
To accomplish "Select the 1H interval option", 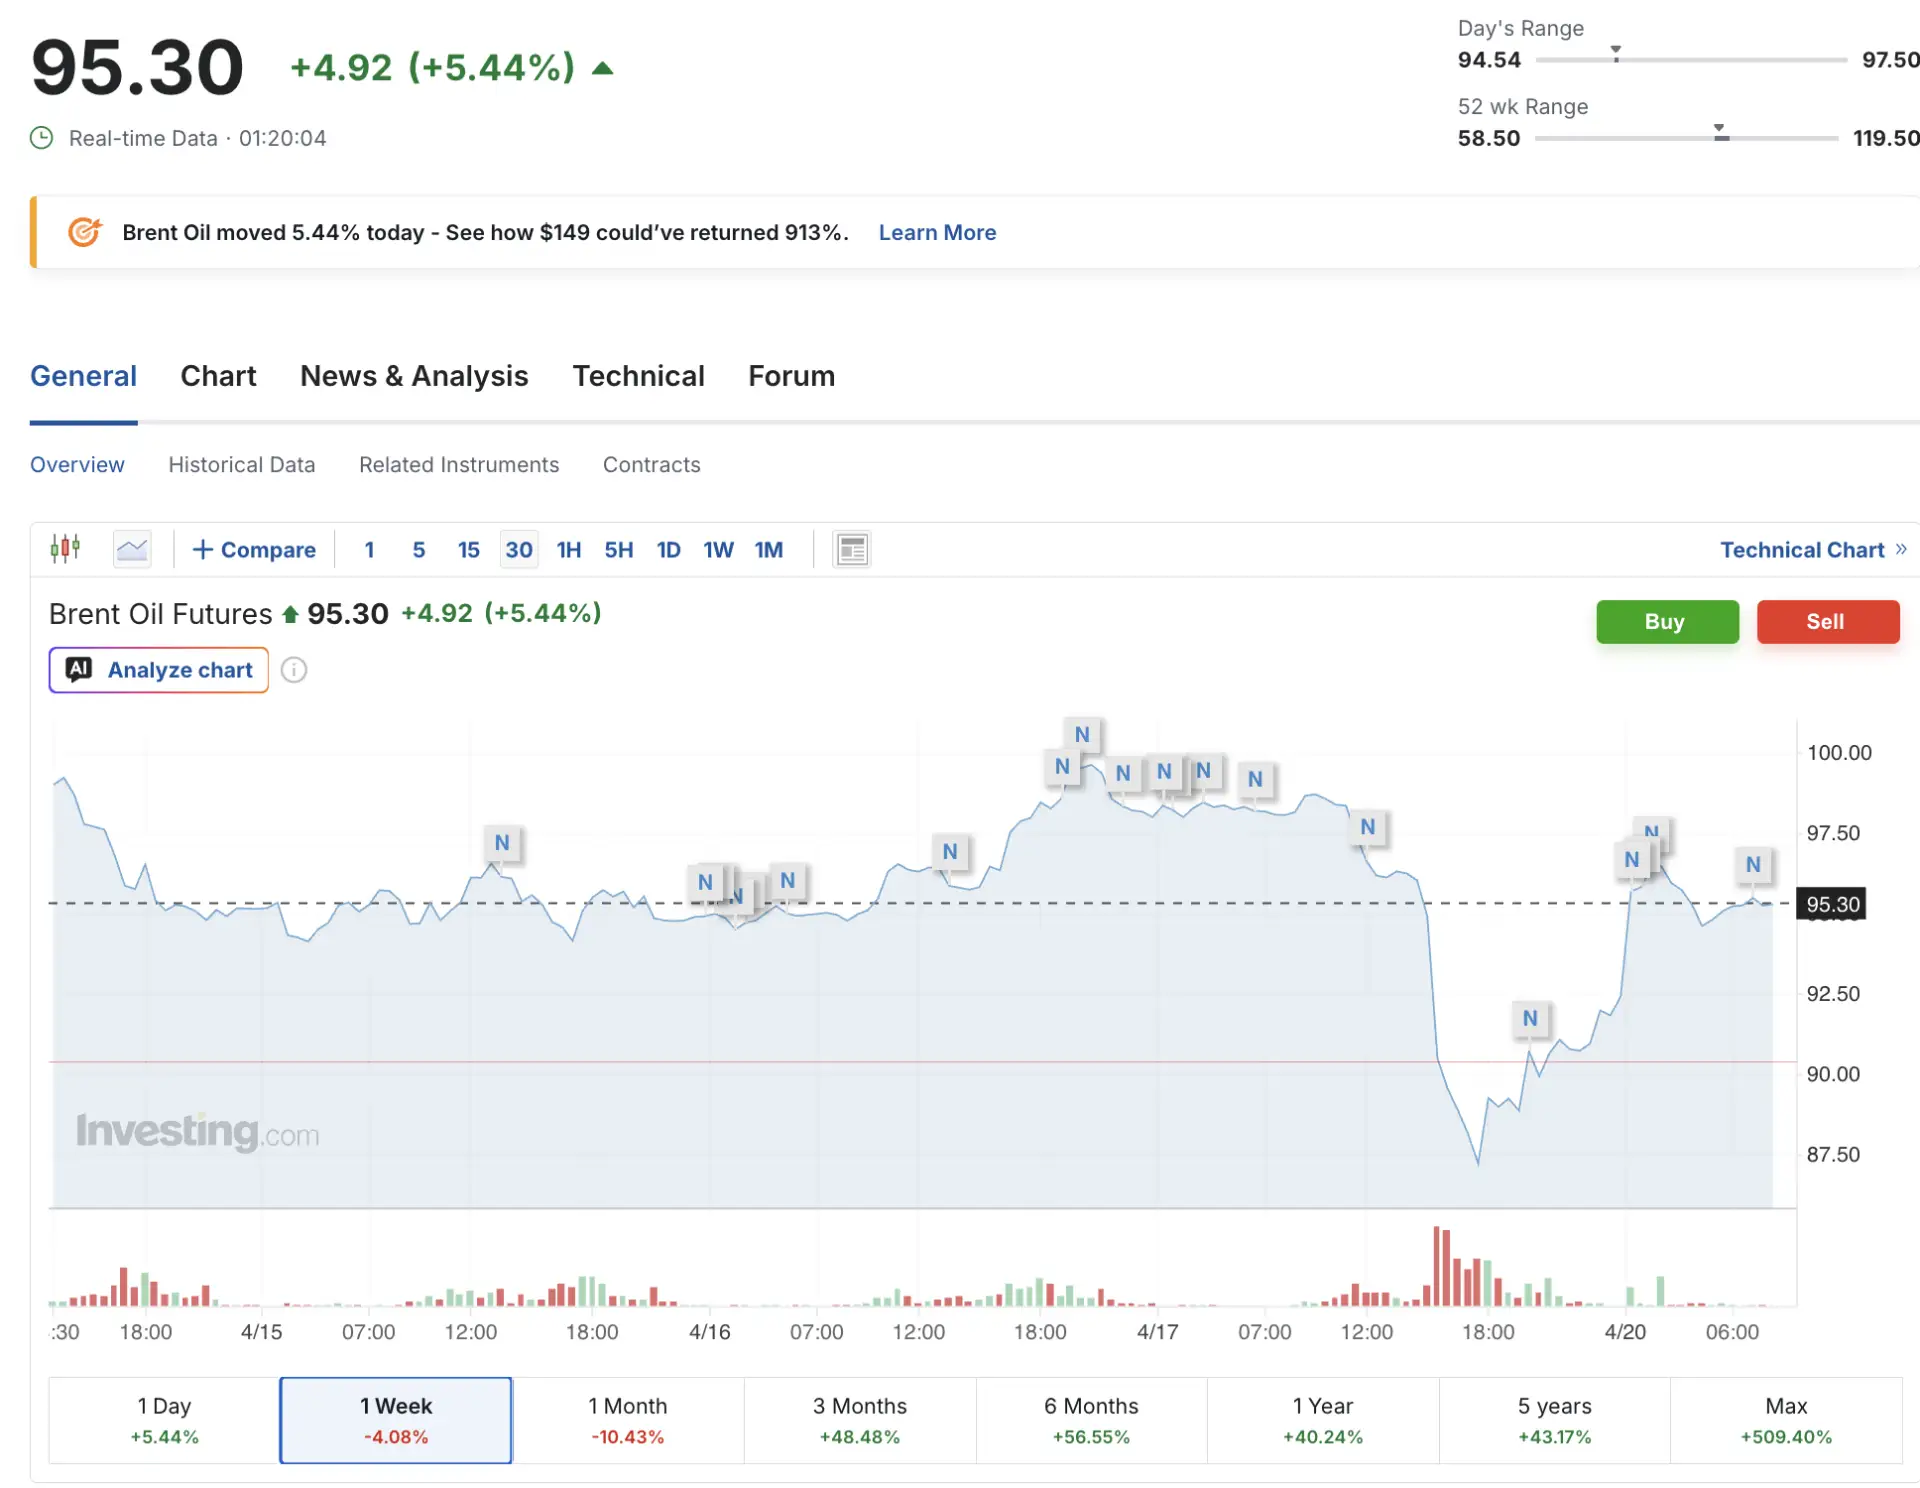I will pyautogui.click(x=568, y=550).
